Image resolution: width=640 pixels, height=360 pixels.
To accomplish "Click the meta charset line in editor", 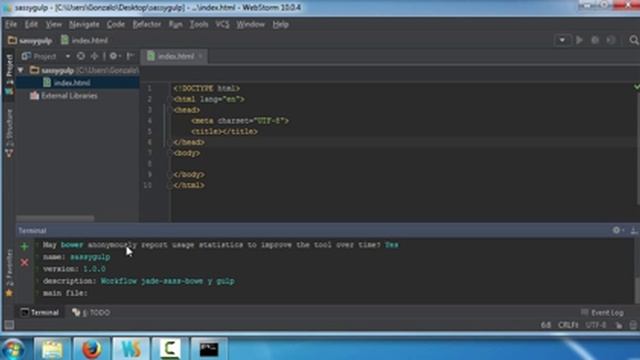I will point(240,121).
